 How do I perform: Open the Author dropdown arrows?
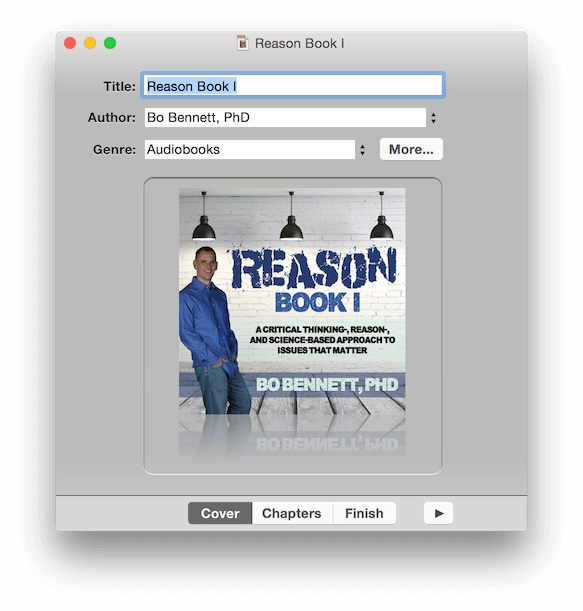433,118
